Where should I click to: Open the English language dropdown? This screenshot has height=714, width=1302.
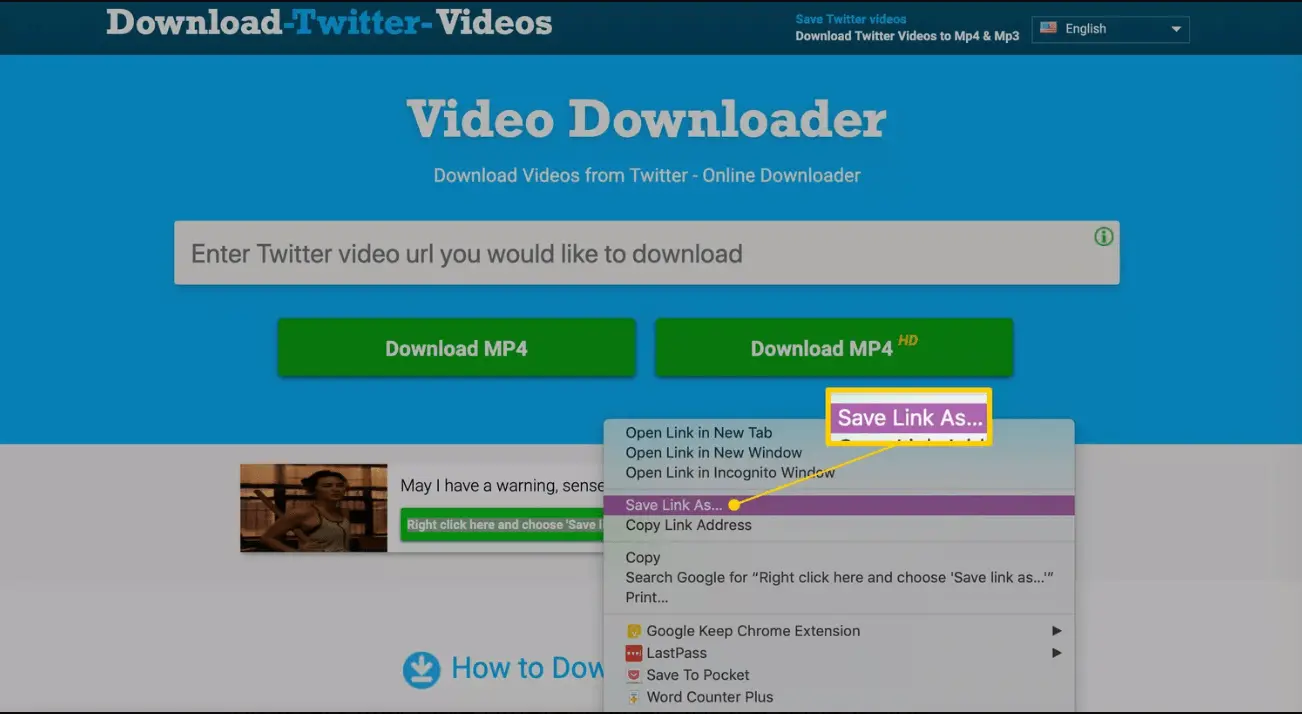1111,29
